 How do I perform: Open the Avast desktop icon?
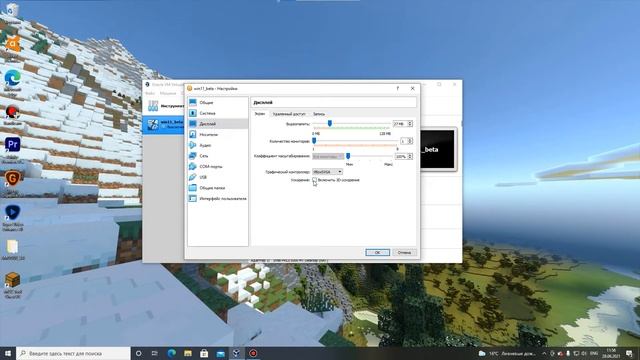[x=12, y=47]
